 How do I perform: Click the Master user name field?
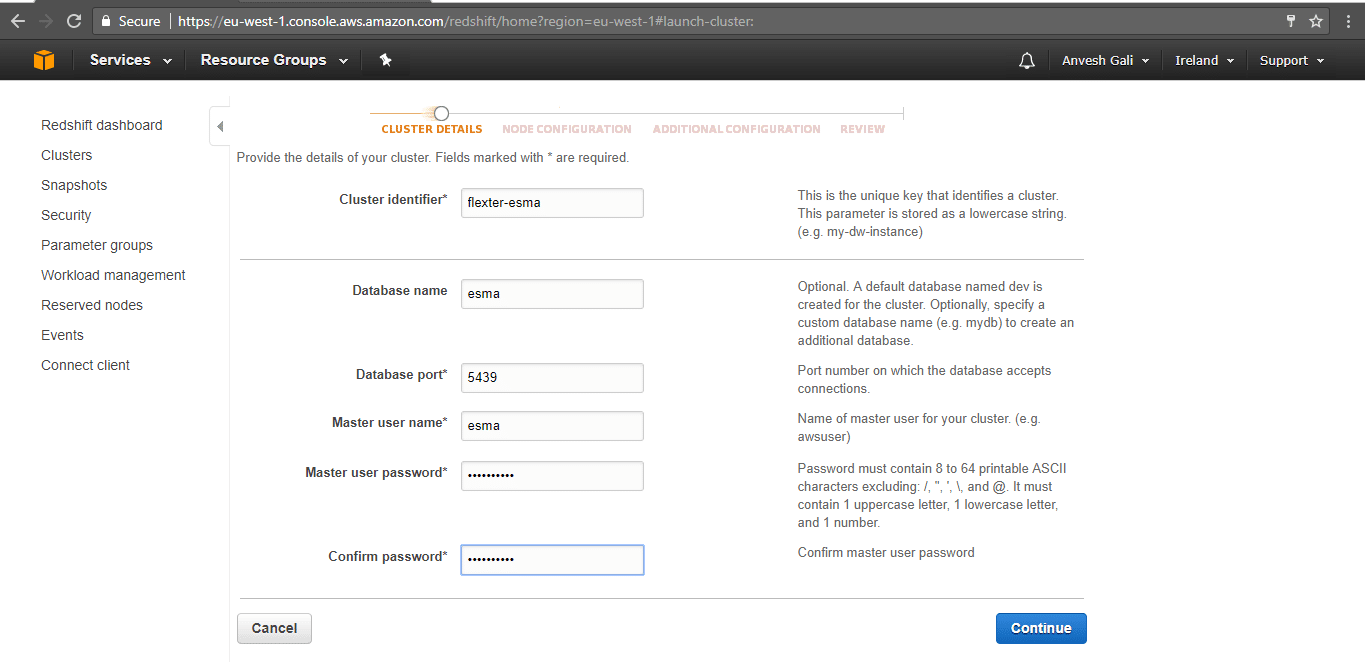[x=552, y=426]
